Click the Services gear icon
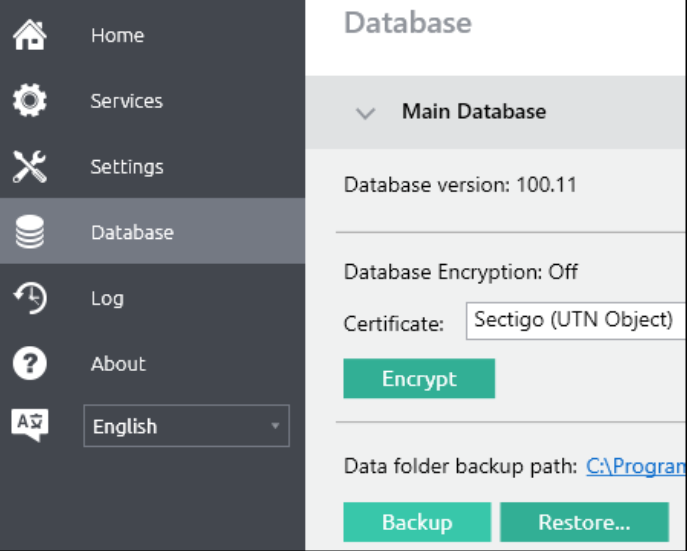Viewport: 687px width, 551px height. (x=29, y=101)
